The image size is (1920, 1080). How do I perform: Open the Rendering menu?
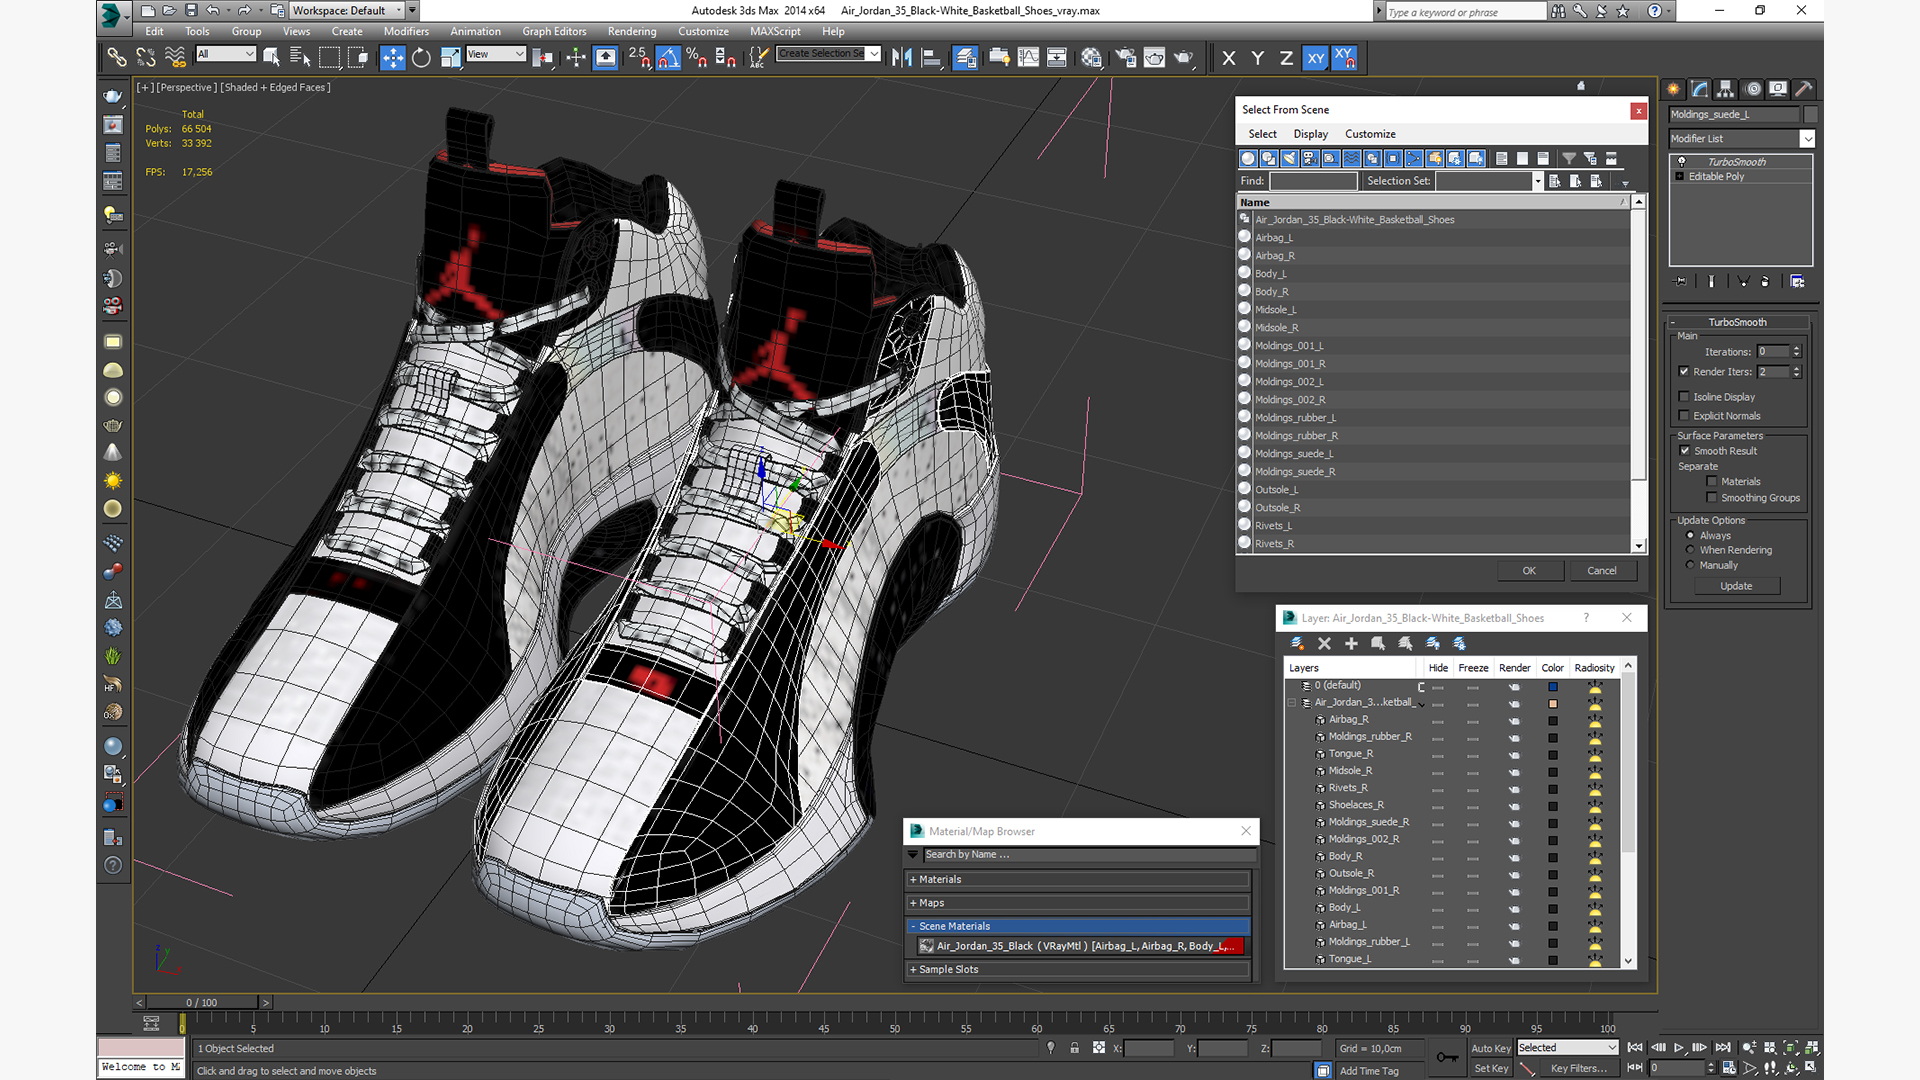(632, 32)
